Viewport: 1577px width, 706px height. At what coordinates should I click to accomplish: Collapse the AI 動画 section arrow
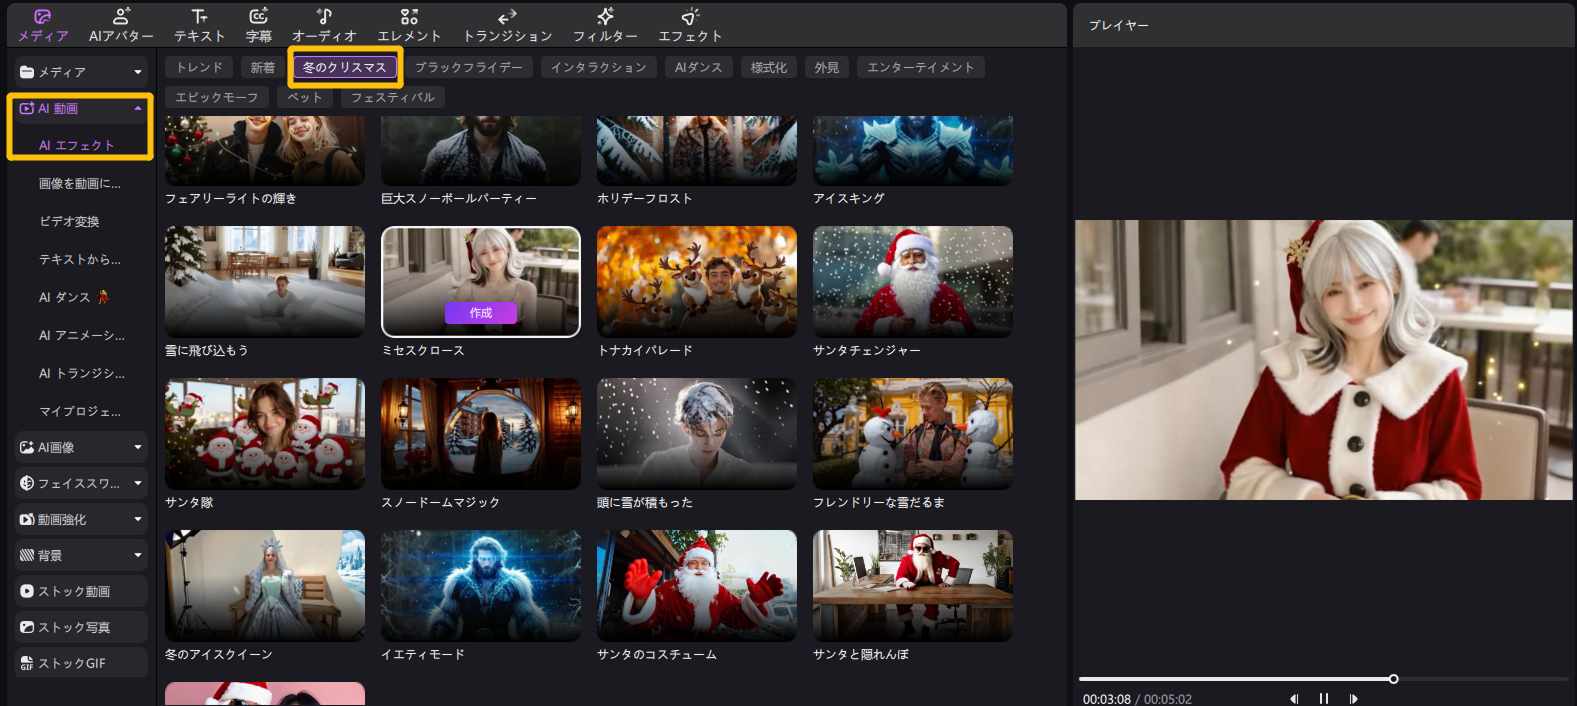pos(138,108)
